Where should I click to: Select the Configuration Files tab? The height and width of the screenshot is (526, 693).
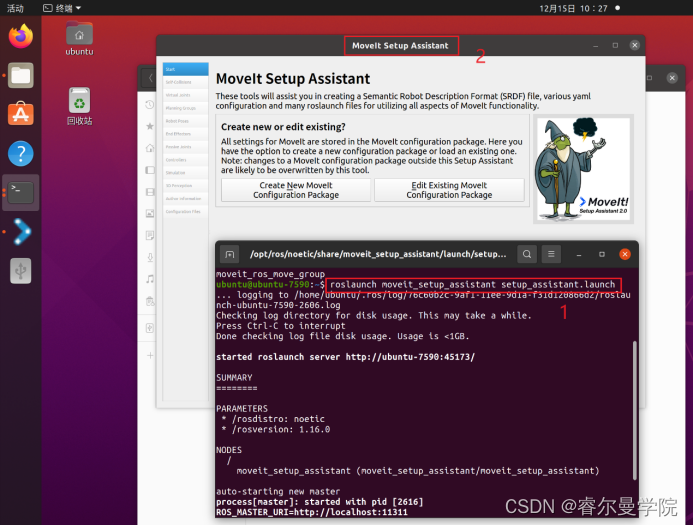(x=186, y=211)
